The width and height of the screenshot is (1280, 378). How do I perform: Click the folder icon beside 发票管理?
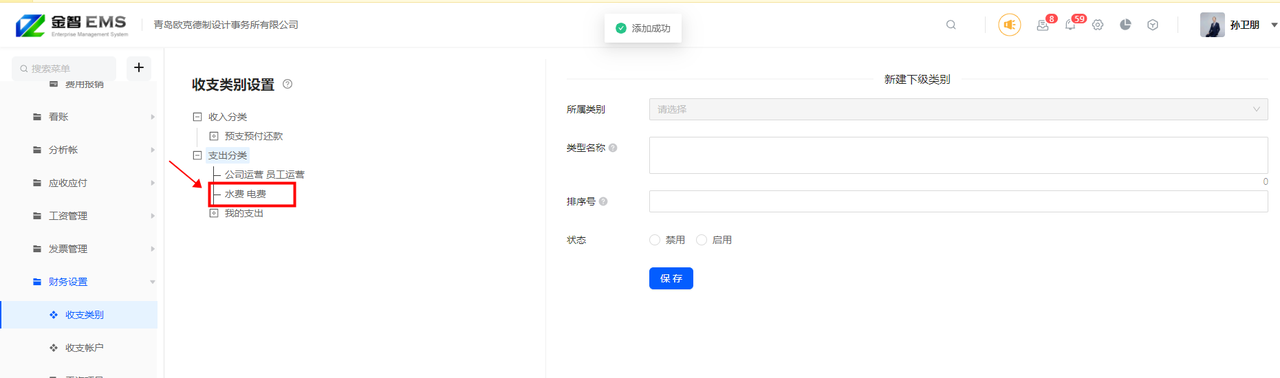click(38, 249)
